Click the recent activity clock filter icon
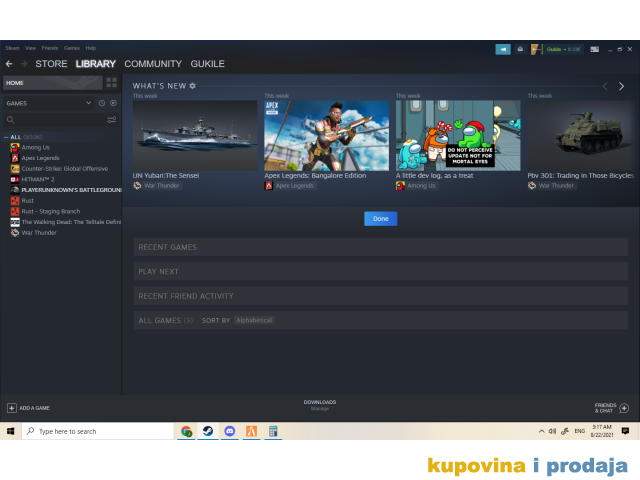 pyautogui.click(x=101, y=103)
